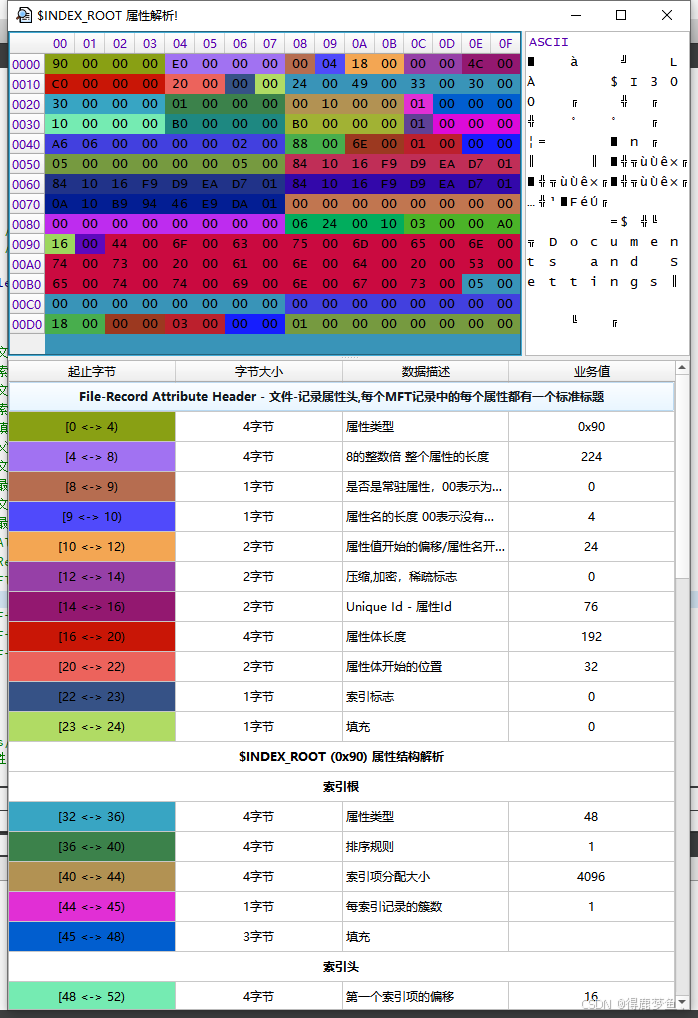
Task: Click hex row offset 00D0
Action: click(27, 324)
